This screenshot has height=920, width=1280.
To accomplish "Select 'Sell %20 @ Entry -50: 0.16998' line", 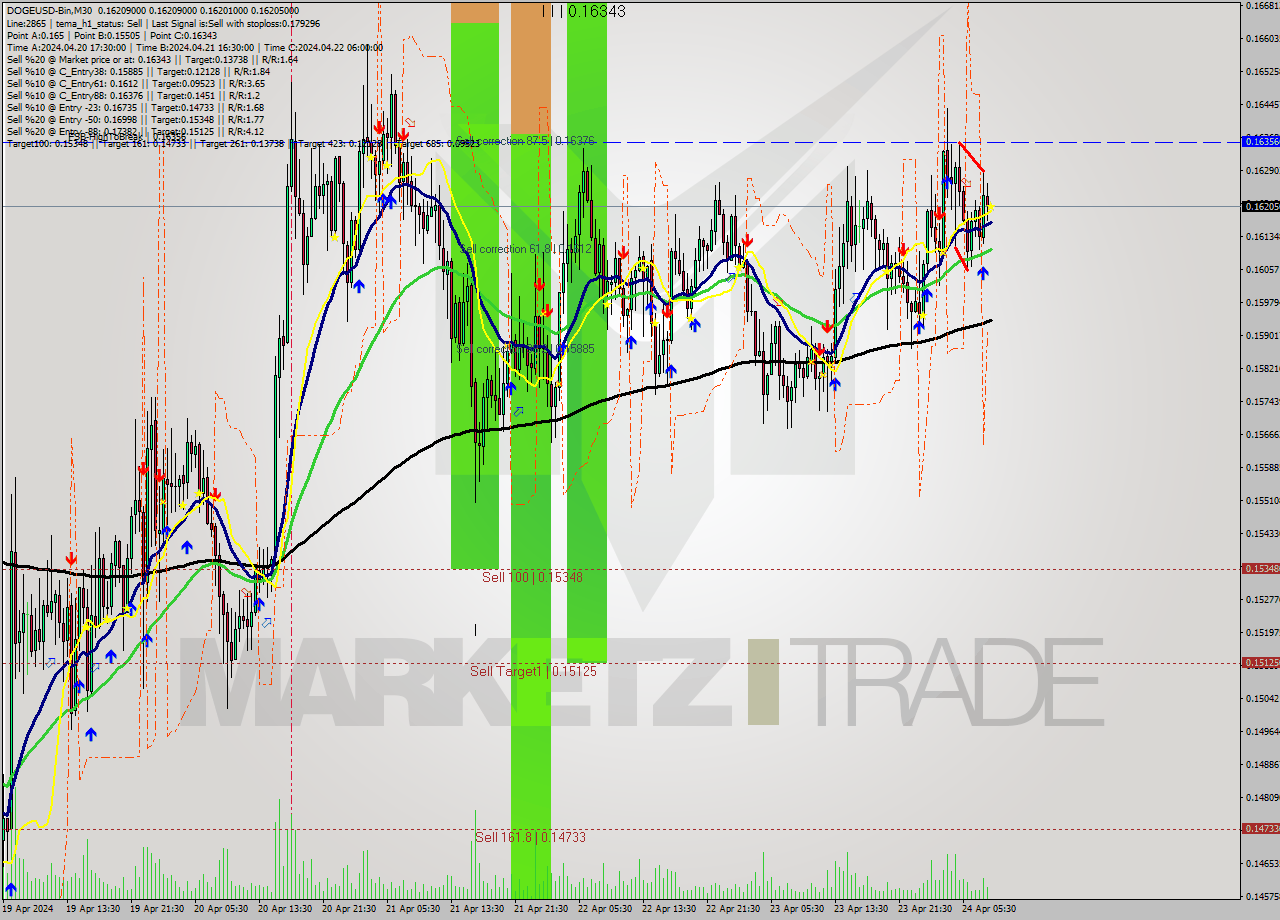I will pos(135,119).
